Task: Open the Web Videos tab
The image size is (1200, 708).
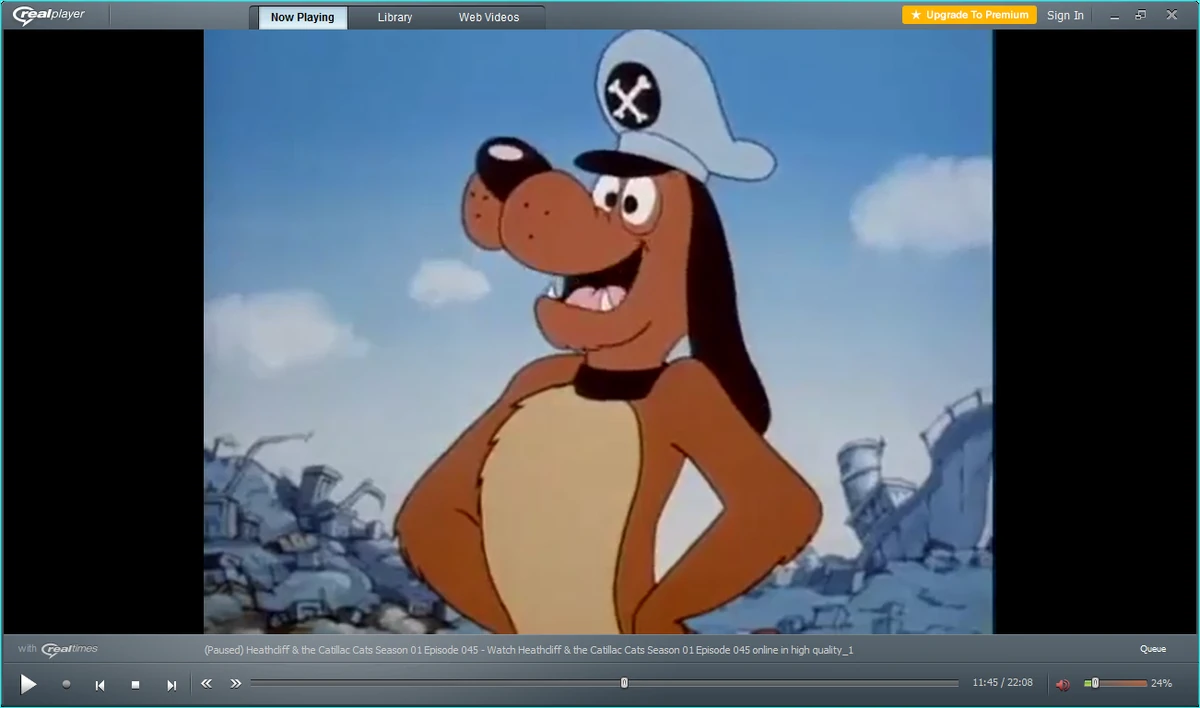Action: [489, 17]
